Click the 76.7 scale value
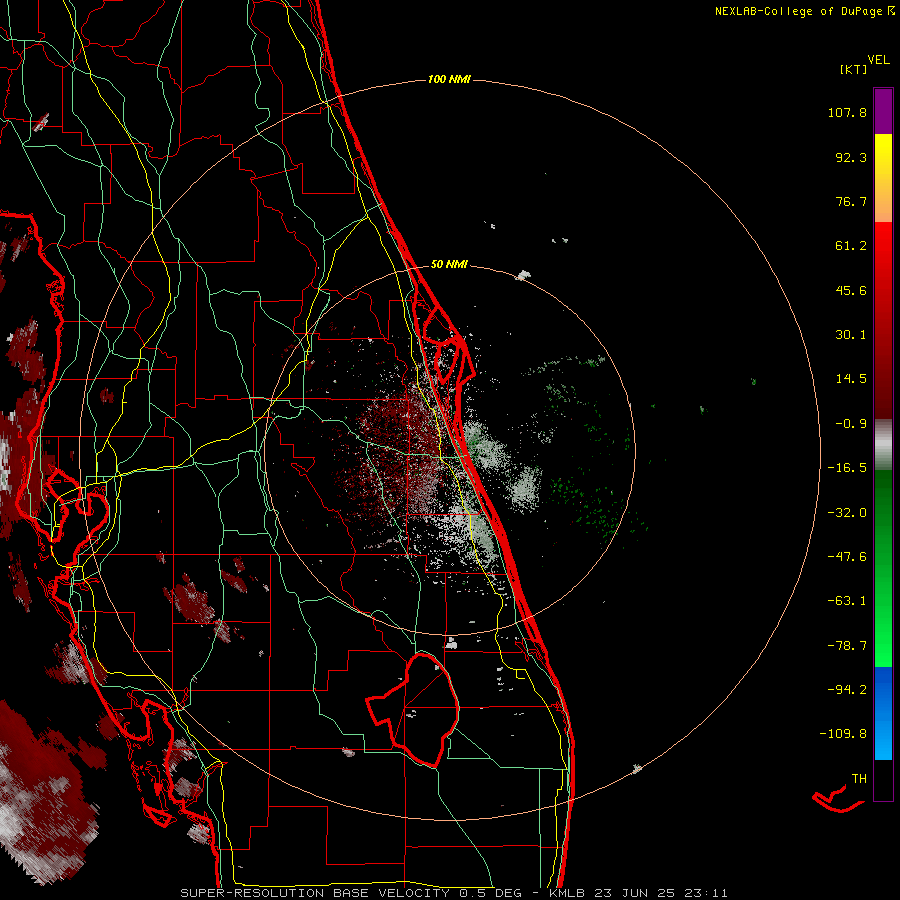Viewport: 900px width, 900px height. 851,201
